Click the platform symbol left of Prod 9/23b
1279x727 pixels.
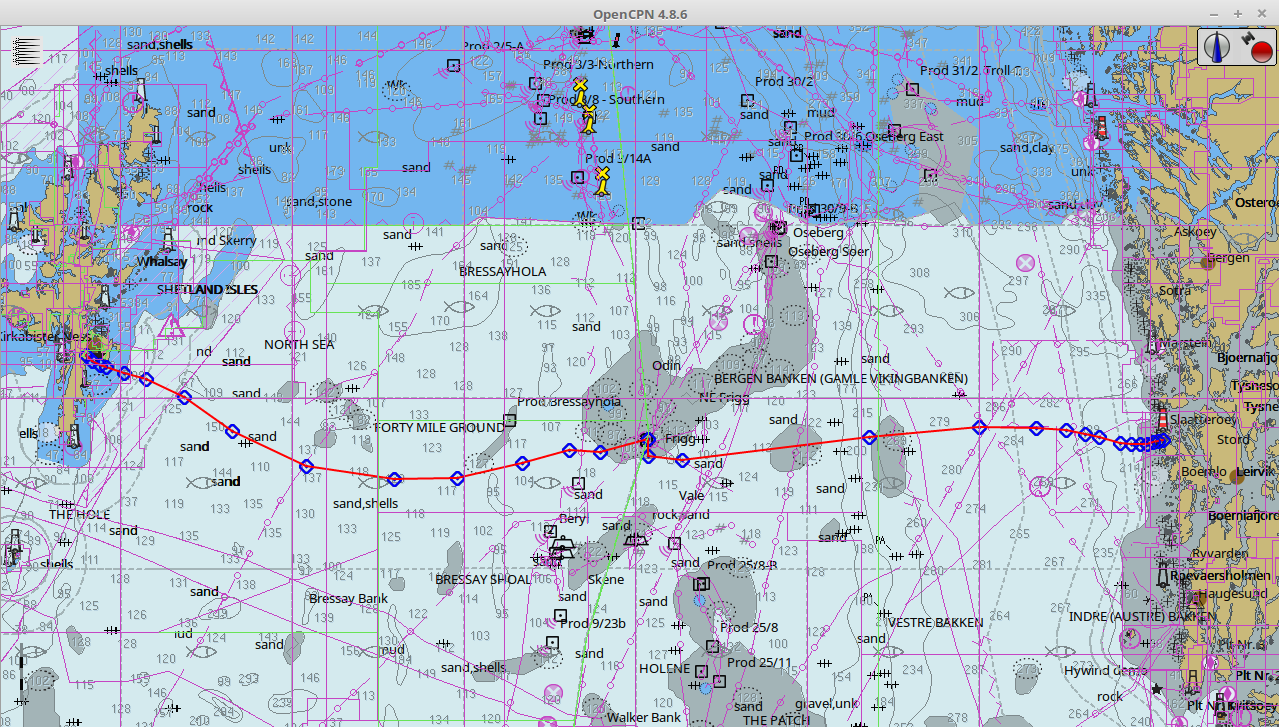click(x=551, y=642)
